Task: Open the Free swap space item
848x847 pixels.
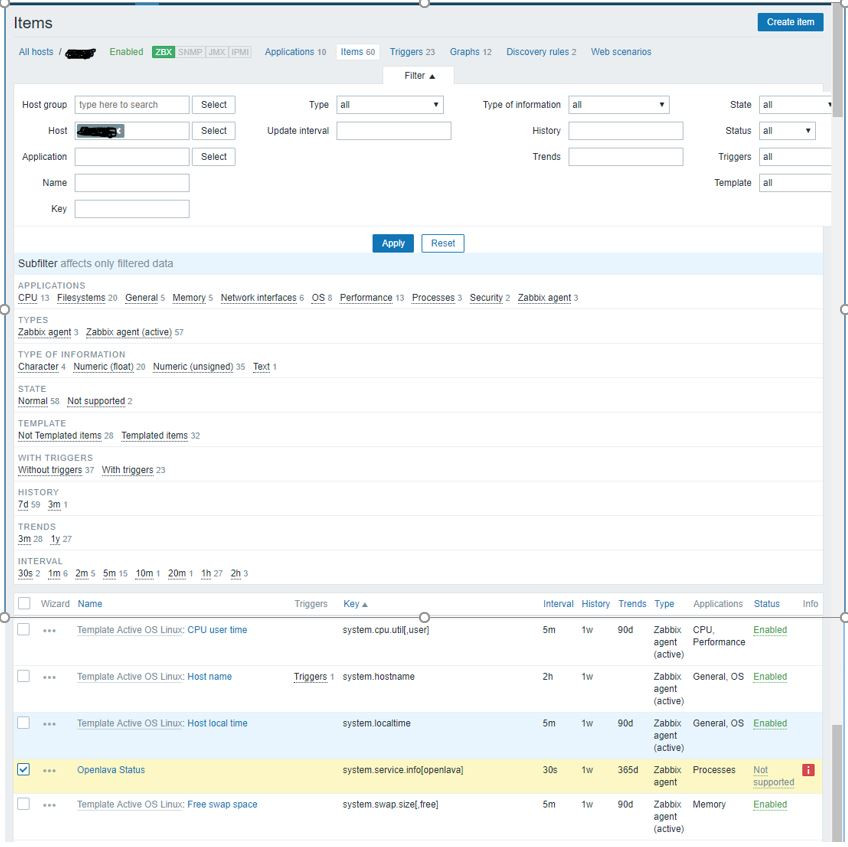Action: click(x=222, y=804)
